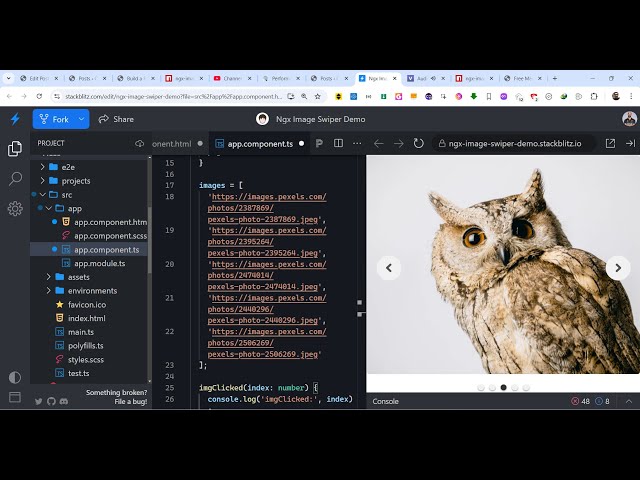Image resolution: width=640 pixels, height=480 pixels.
Task: Open styles.scss in the file tree
Action: pyautogui.click(x=85, y=359)
